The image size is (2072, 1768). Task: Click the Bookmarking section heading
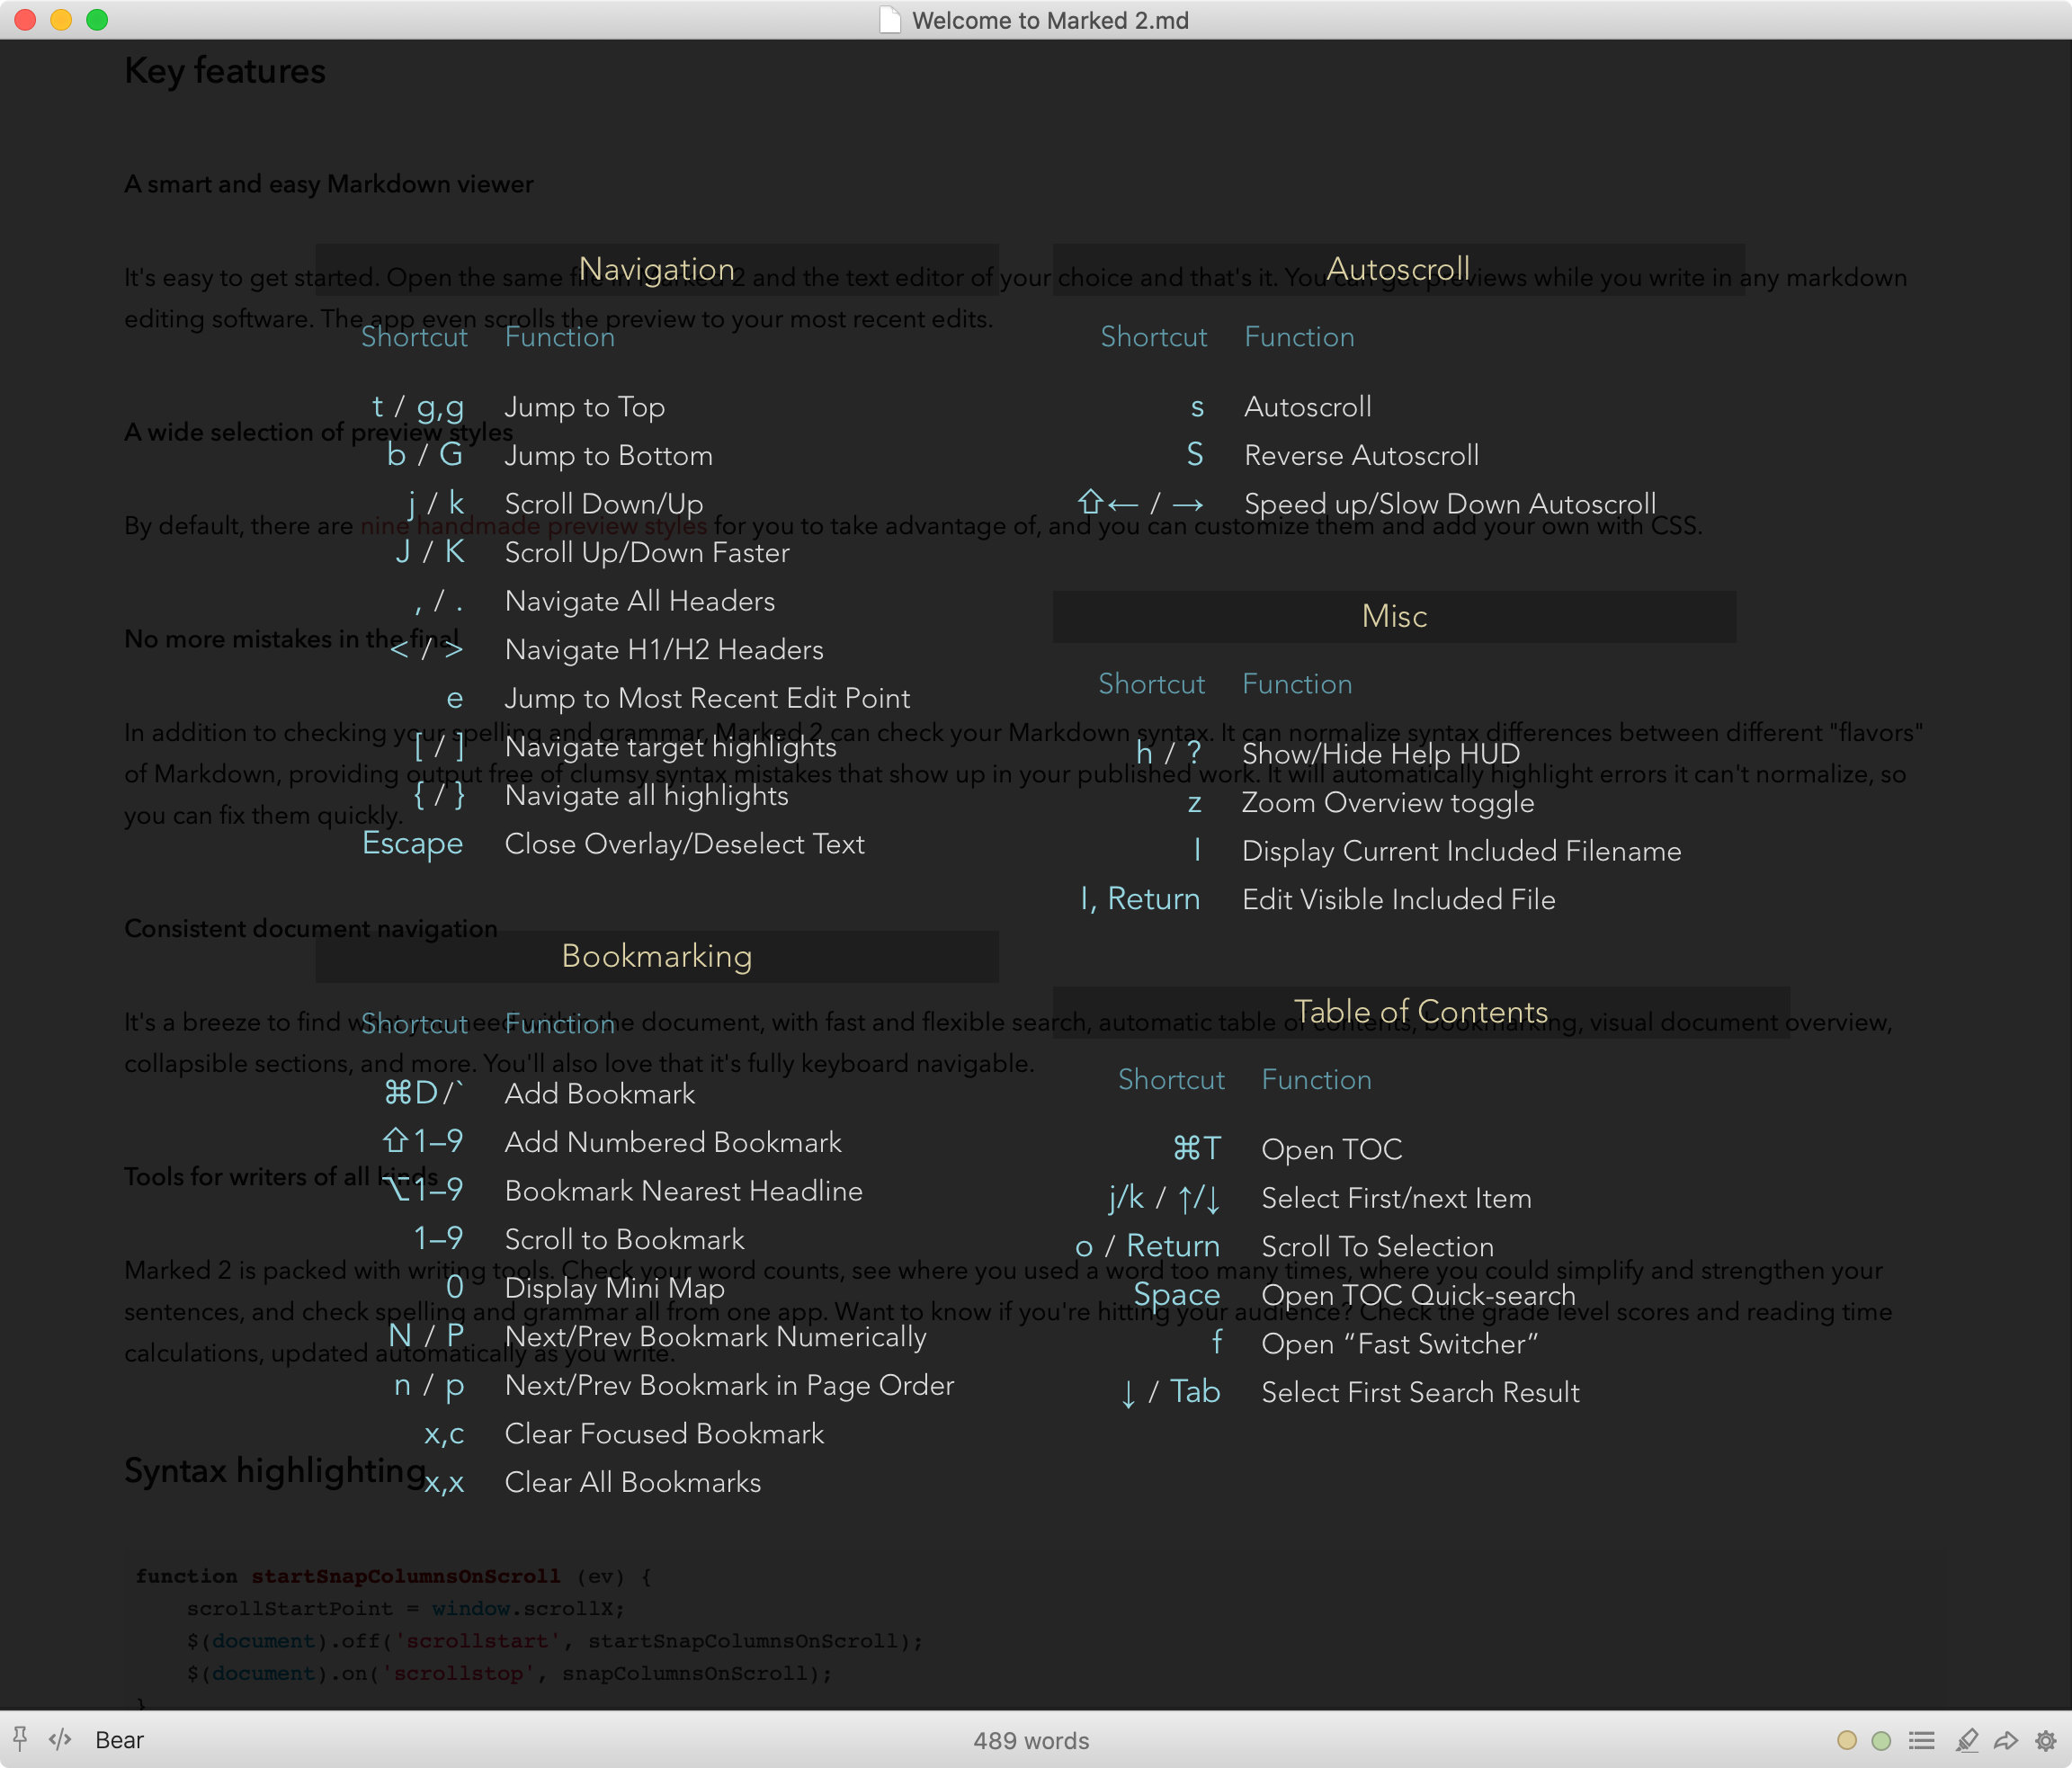[657, 956]
